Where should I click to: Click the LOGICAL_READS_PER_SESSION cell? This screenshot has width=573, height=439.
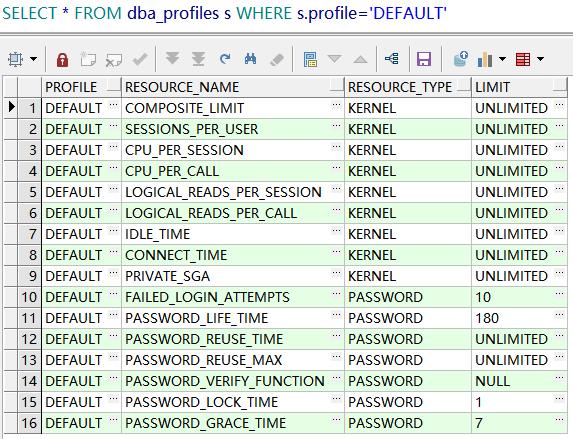(x=233, y=192)
